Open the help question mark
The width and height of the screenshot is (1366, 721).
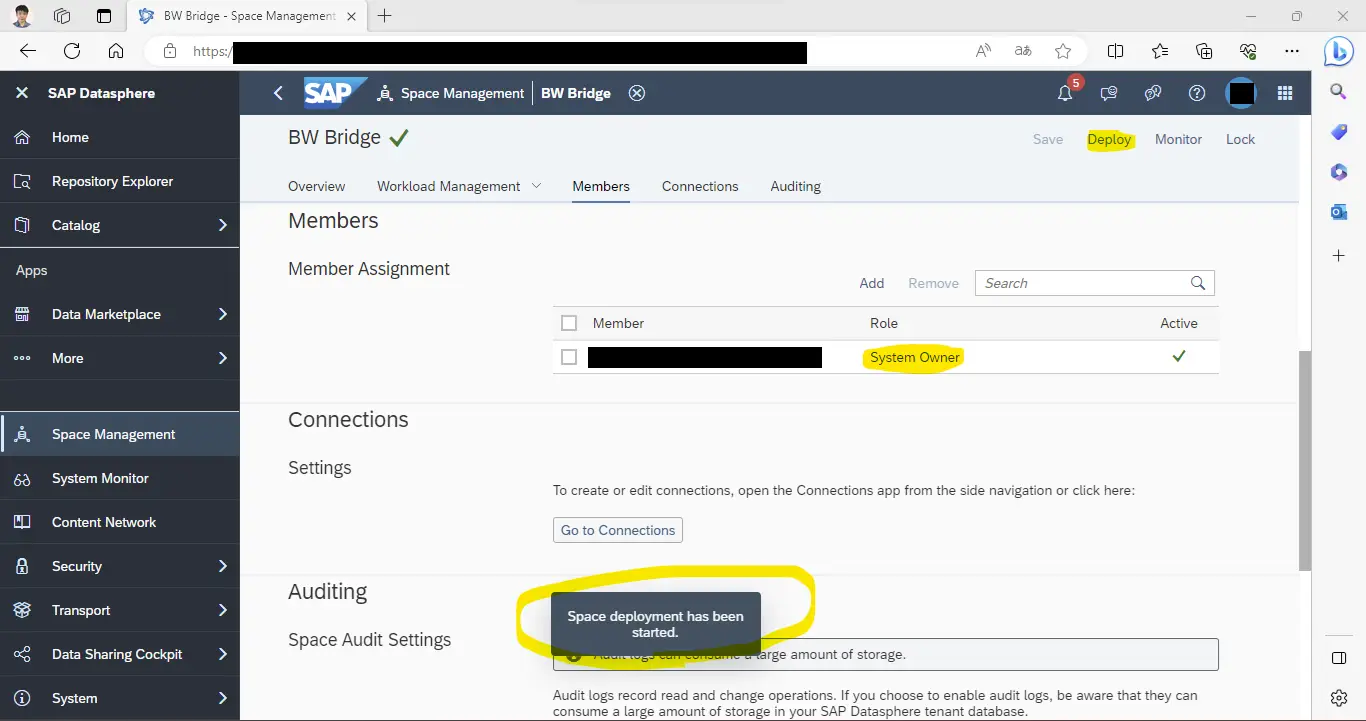pos(1197,93)
